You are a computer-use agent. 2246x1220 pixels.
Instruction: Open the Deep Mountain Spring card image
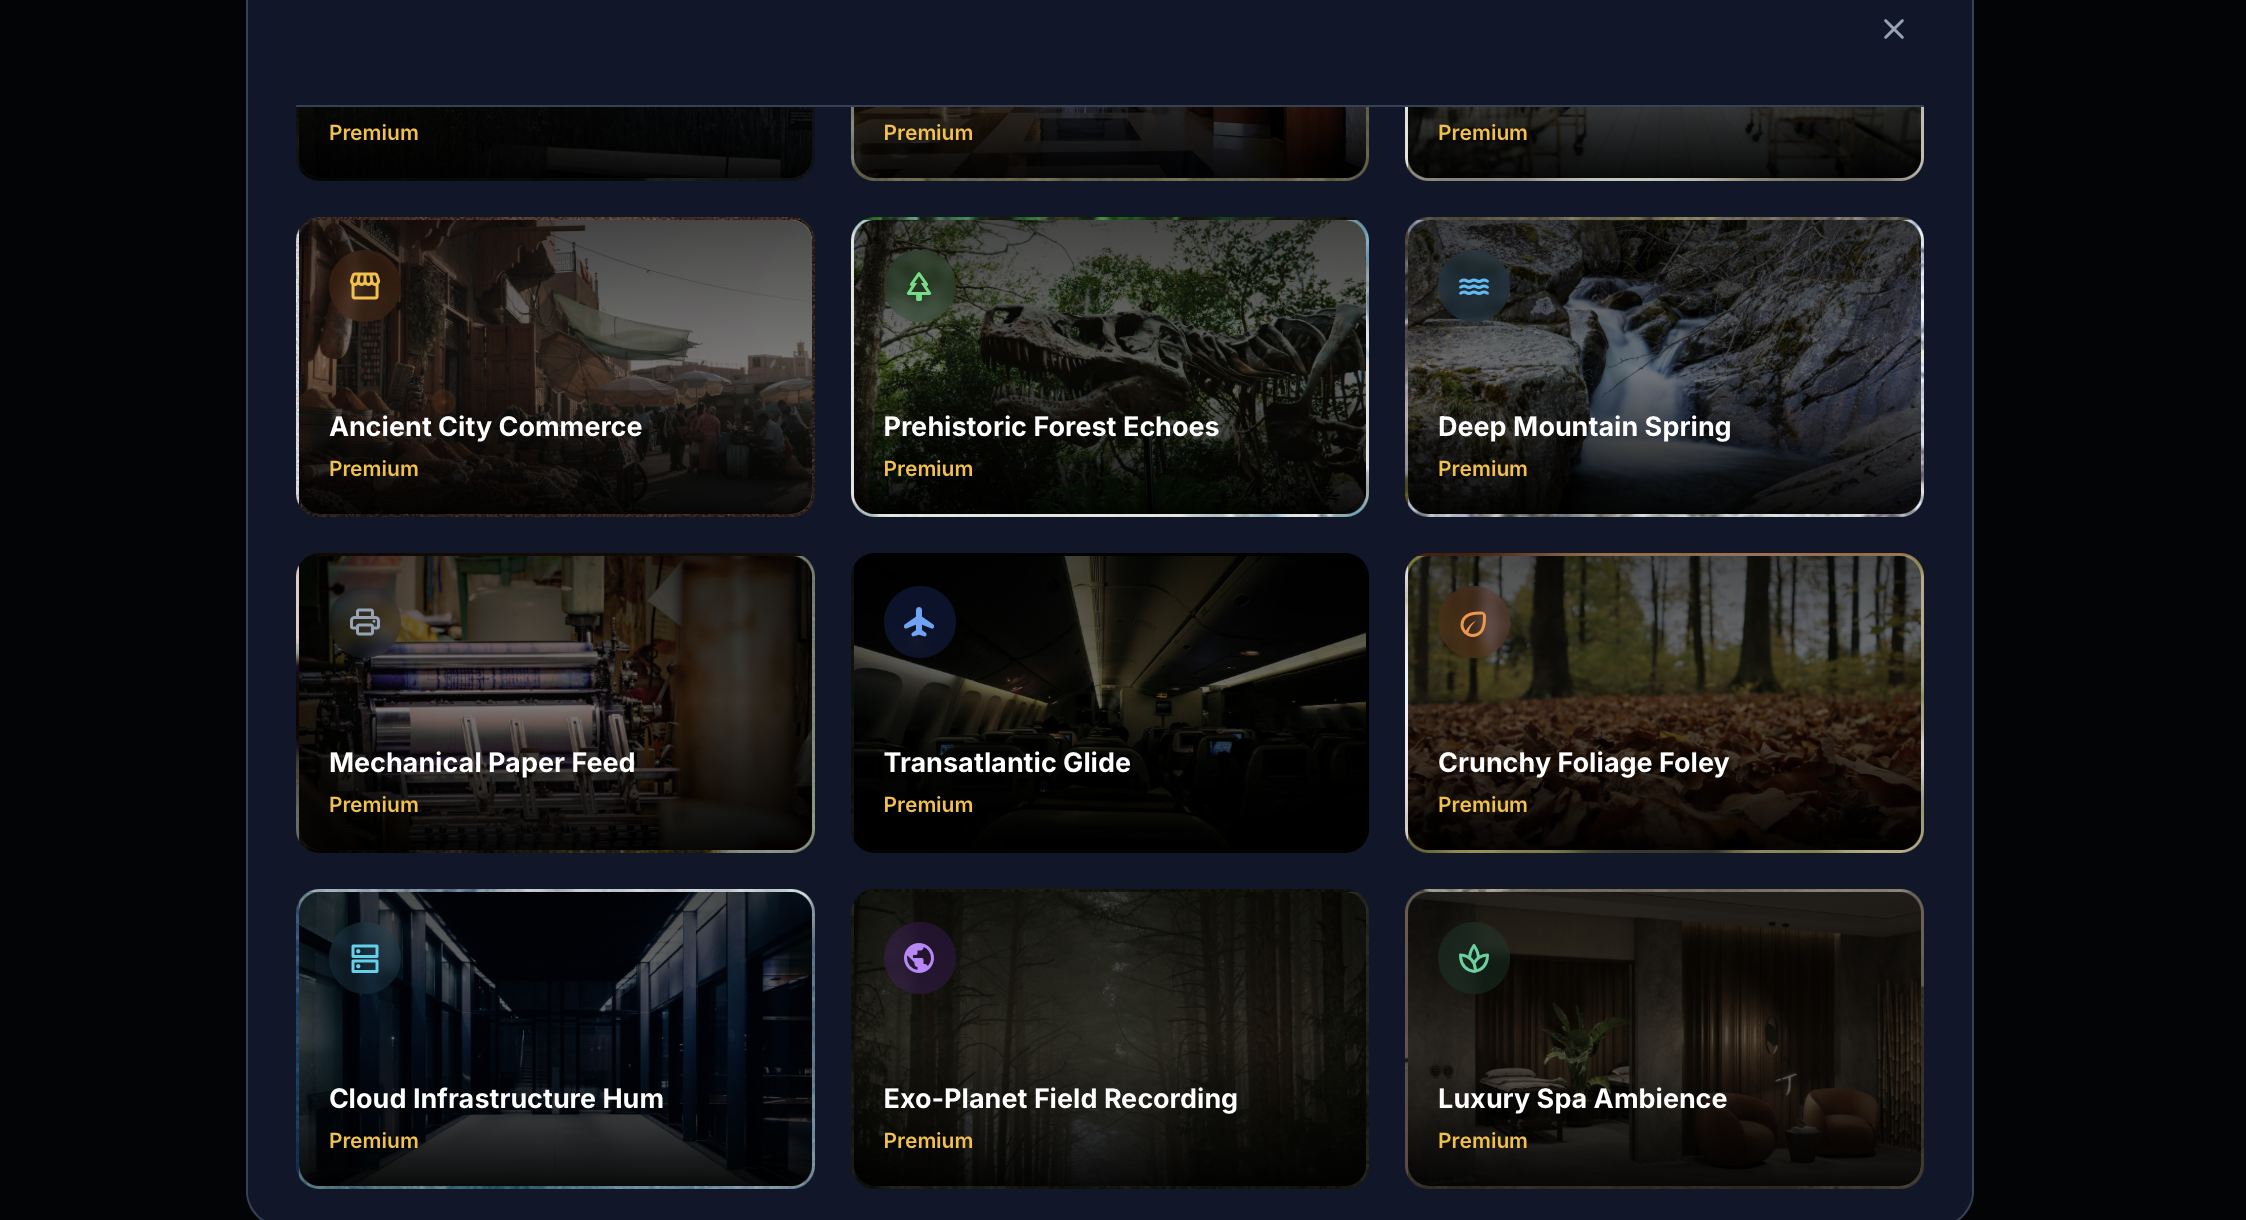[1664, 367]
